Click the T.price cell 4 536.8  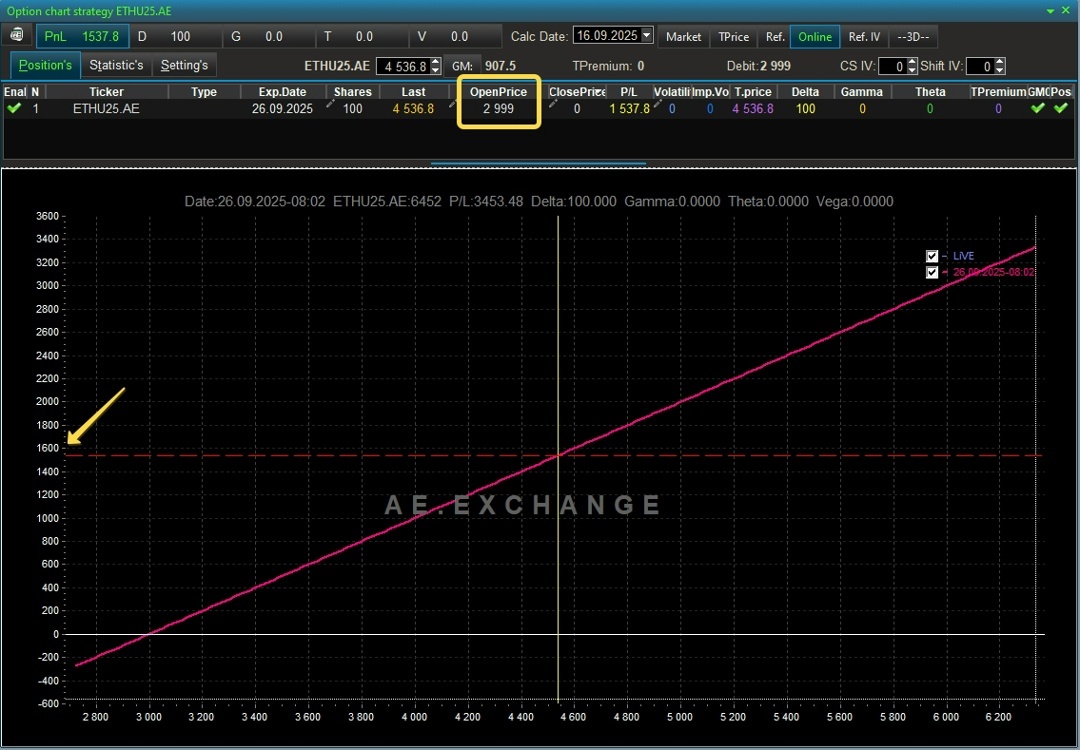753,109
